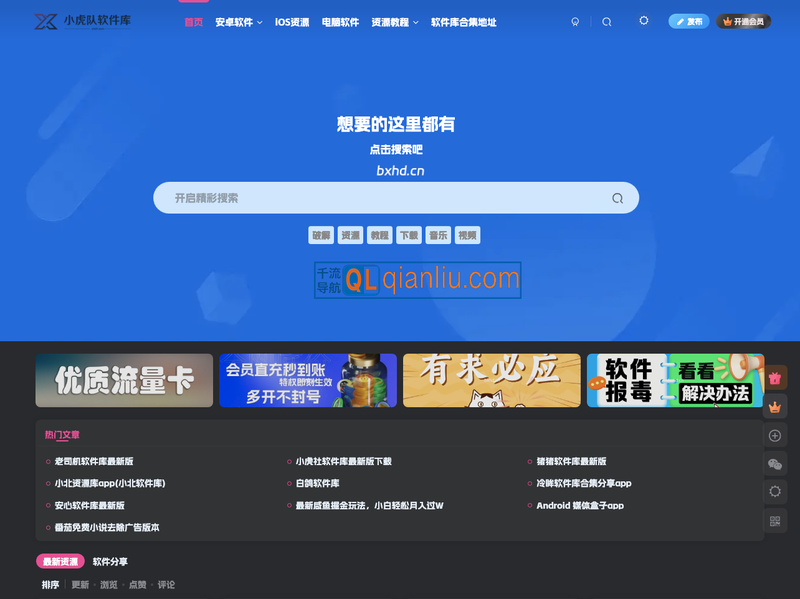
Task: Select the crown icon in the right sidebar
Action: tap(775, 406)
